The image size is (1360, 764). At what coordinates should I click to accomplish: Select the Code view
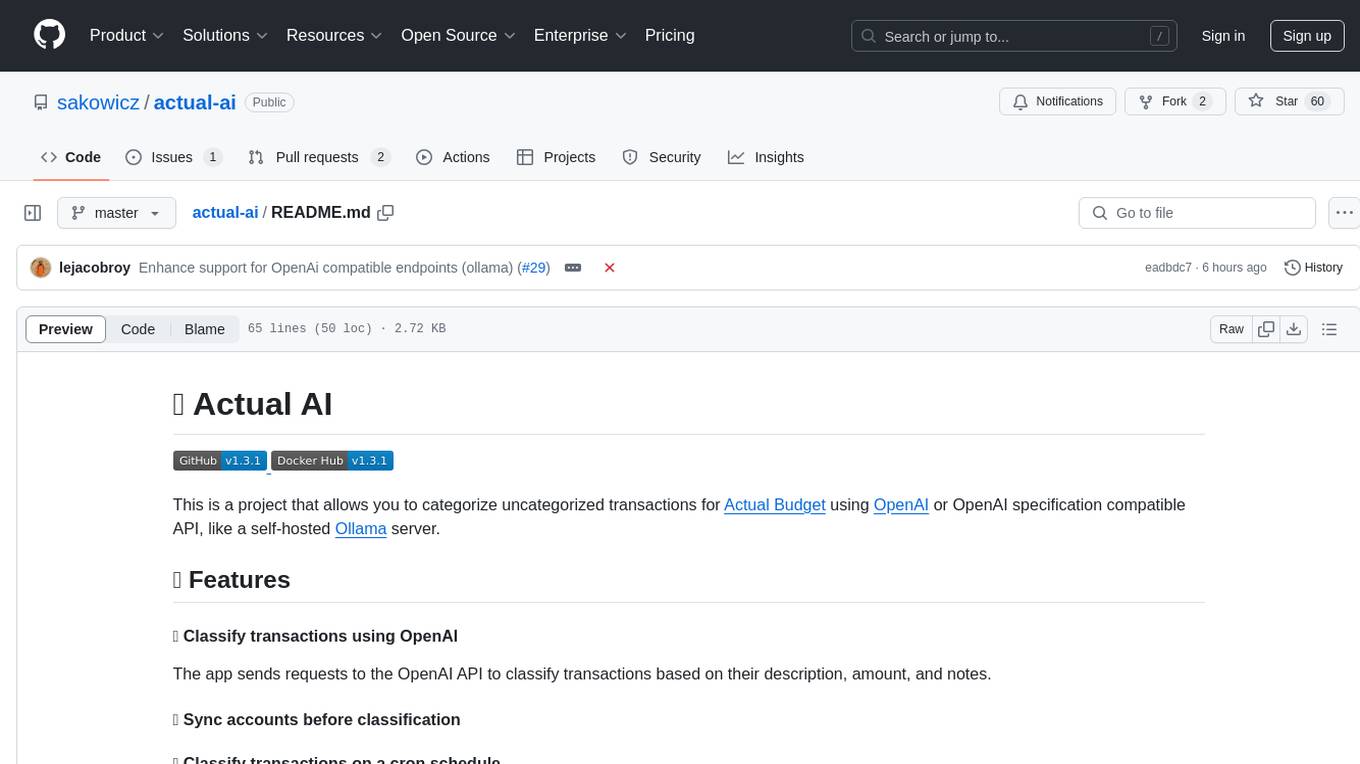(x=138, y=329)
